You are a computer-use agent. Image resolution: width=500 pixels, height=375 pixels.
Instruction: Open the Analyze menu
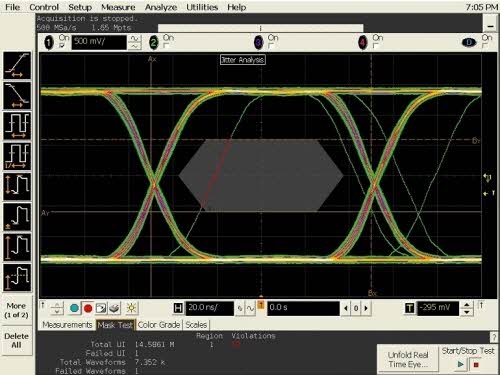161,7
